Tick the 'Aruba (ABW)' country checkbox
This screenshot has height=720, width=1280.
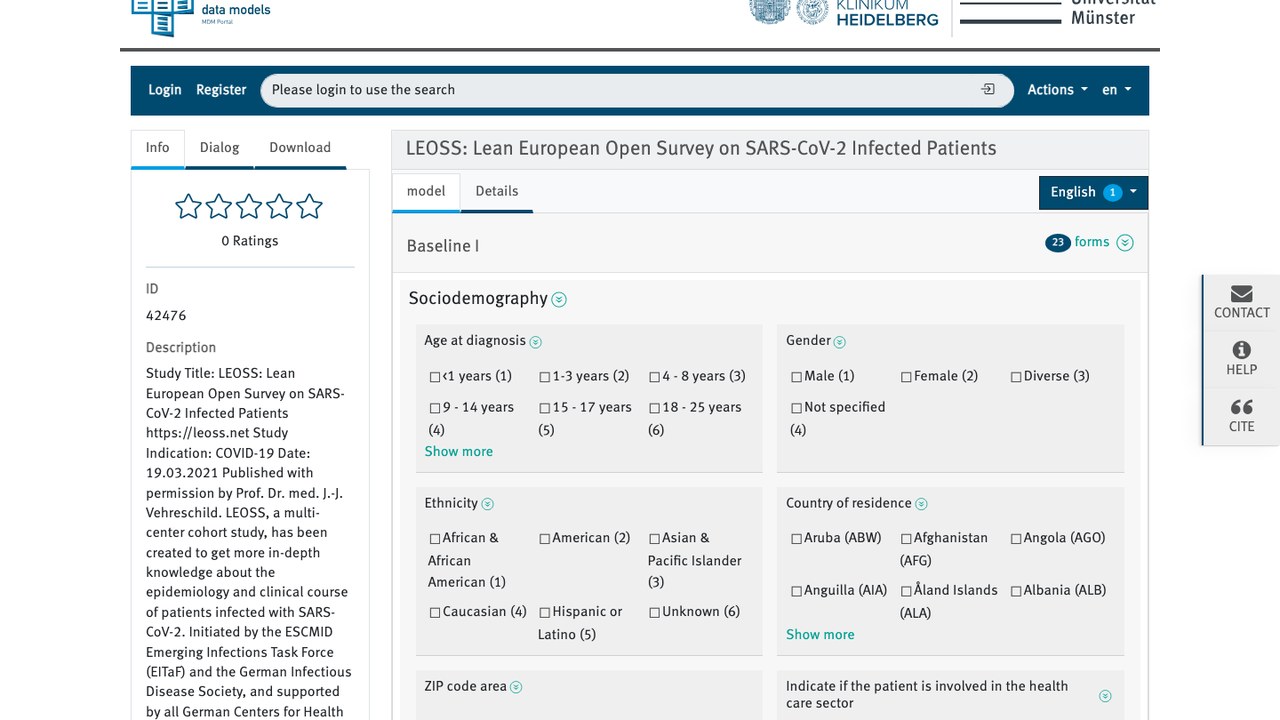click(x=797, y=538)
